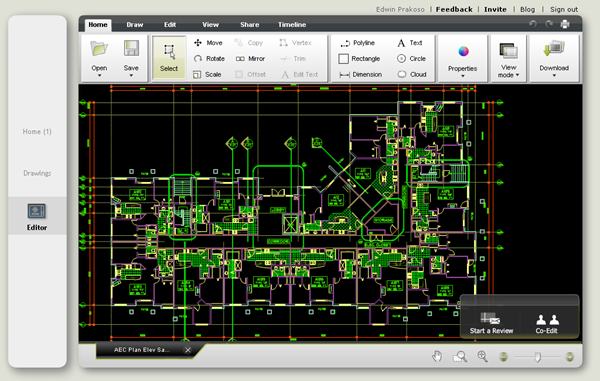
Task: Choose the Scale tool
Action: click(207, 74)
